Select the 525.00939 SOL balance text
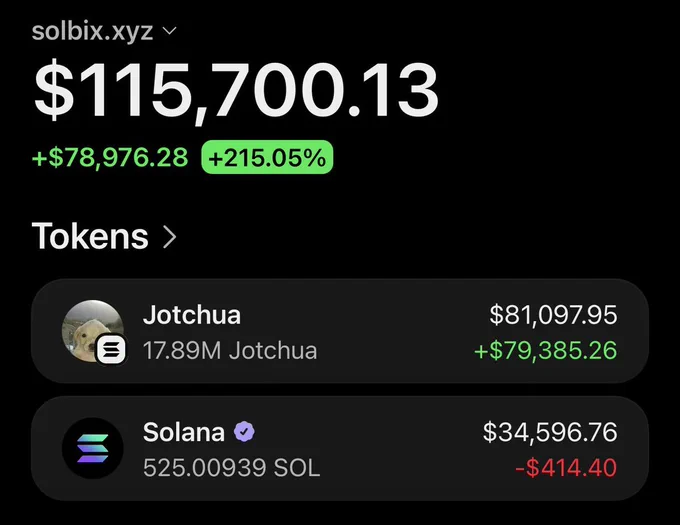680x525 pixels. [231, 467]
